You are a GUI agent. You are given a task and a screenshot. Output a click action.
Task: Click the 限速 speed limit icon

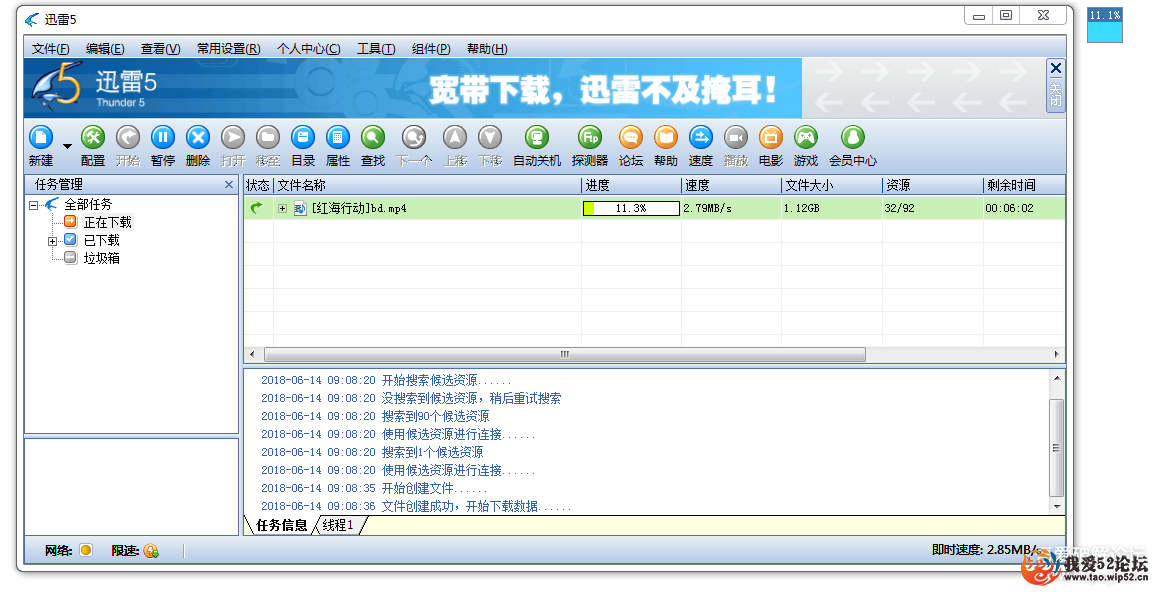pos(151,550)
